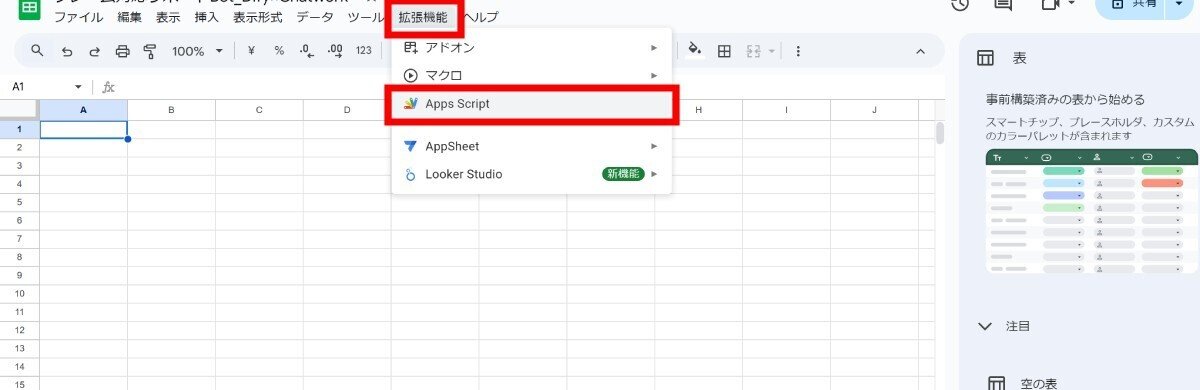Start a meeting via camera icon
The image size is (1200, 390).
1051,5
